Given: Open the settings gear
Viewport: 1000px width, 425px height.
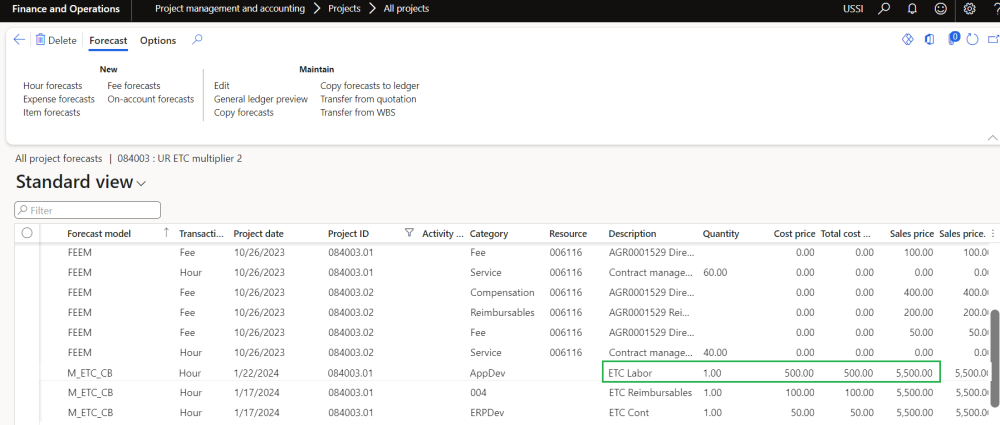Looking at the screenshot, I should pyautogui.click(x=969, y=9).
